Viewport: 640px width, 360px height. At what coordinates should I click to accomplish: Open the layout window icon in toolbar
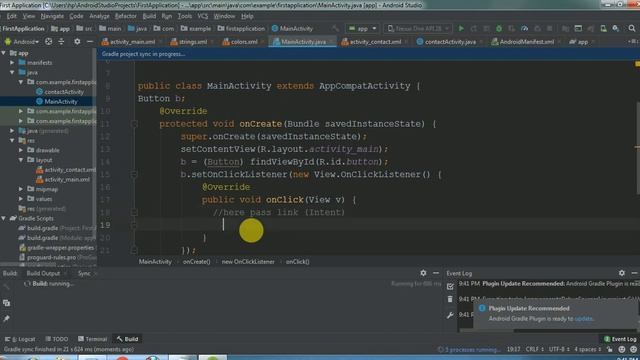pyautogui.click(x=578, y=29)
